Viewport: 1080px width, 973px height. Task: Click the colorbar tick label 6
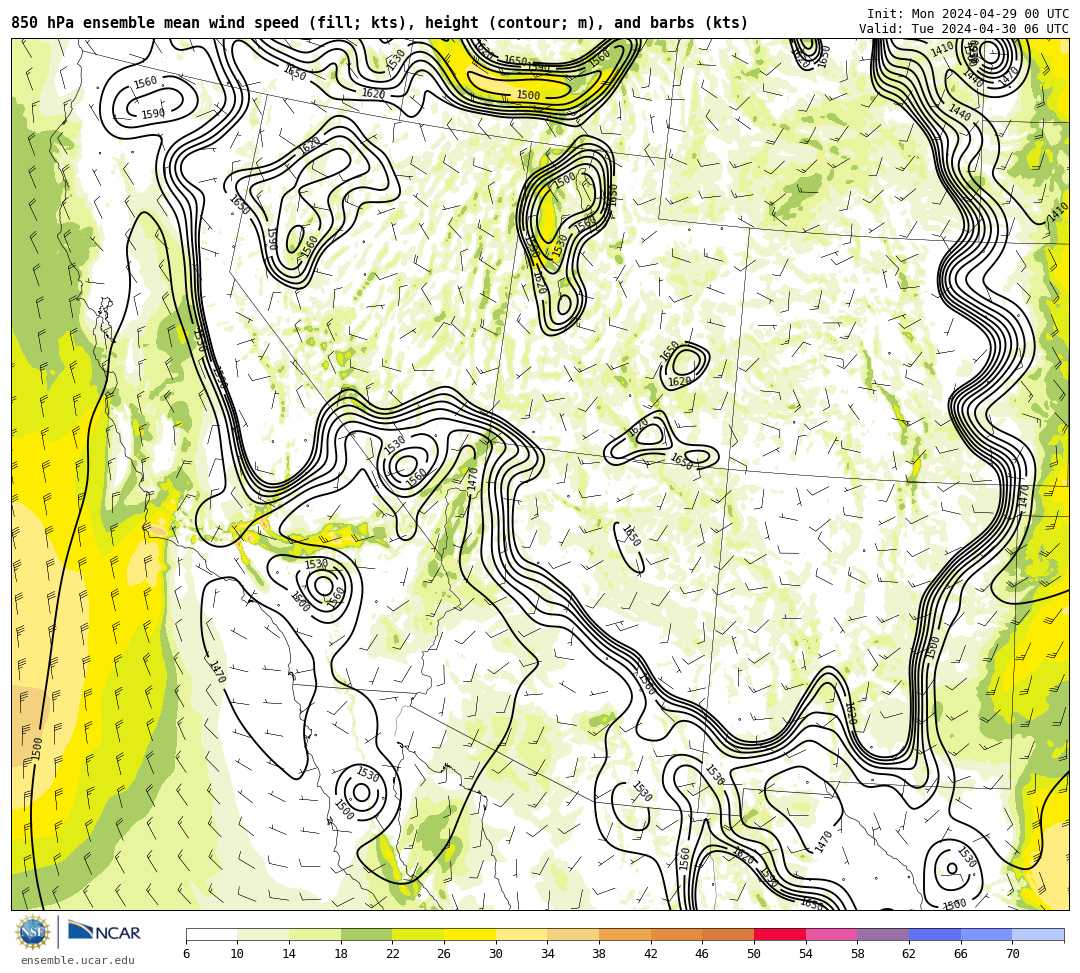coord(186,954)
